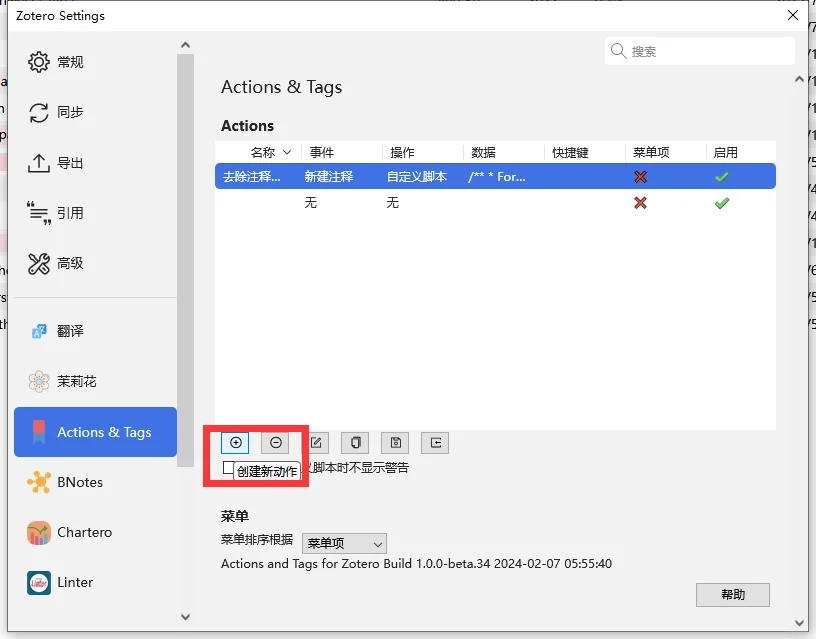
Task: Toggle enabled checkmark in 去除注释 row
Action: pos(722,177)
